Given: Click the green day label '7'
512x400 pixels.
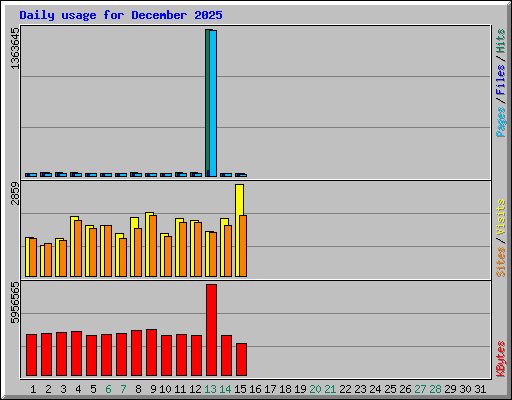Looking at the screenshot, I should (x=123, y=389).
